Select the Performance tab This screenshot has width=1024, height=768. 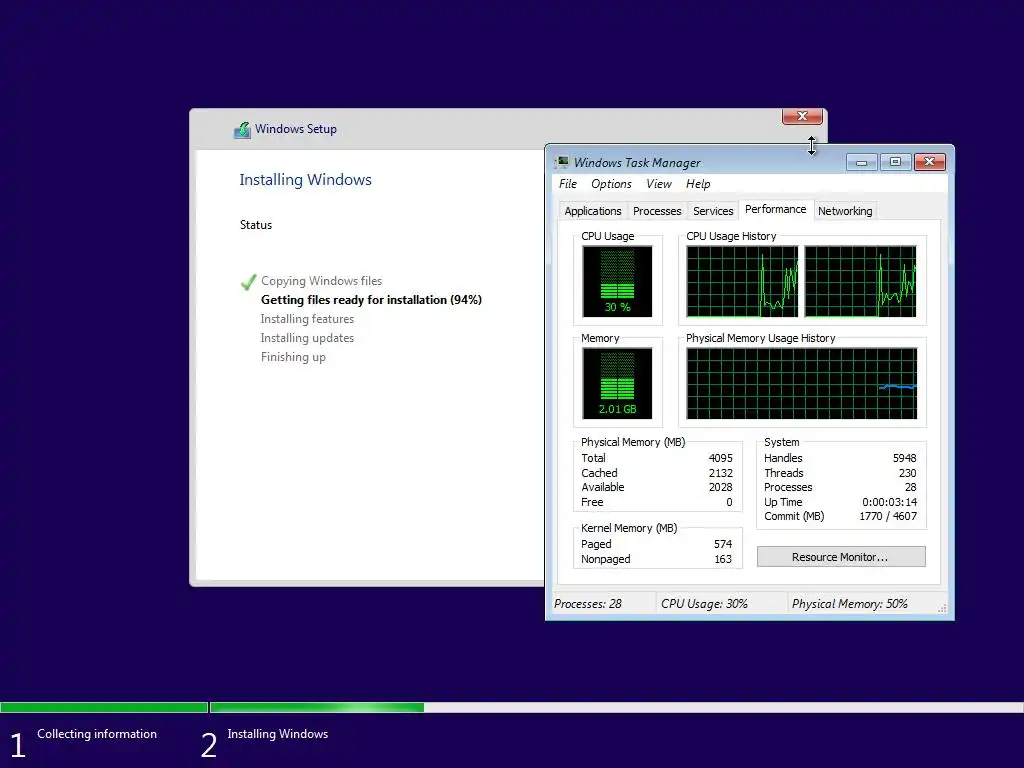[776, 209]
